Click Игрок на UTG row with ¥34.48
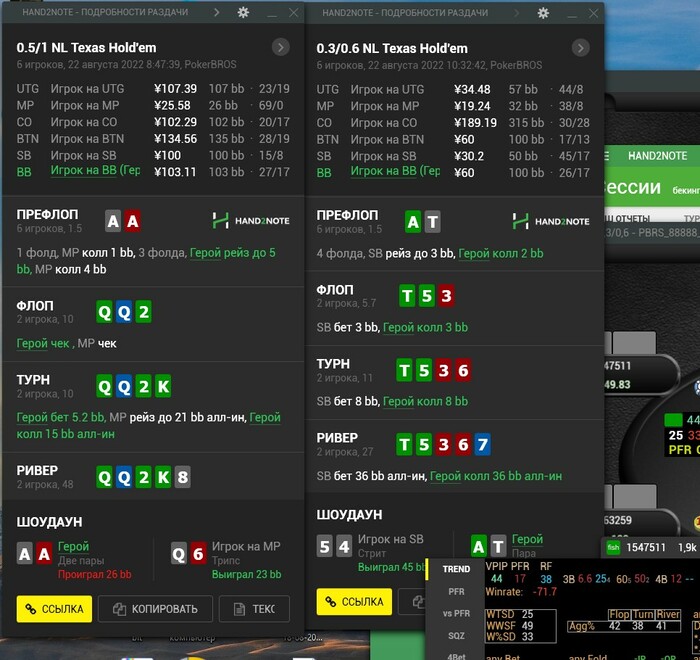This screenshot has height=660, width=700. pyautogui.click(x=453, y=89)
